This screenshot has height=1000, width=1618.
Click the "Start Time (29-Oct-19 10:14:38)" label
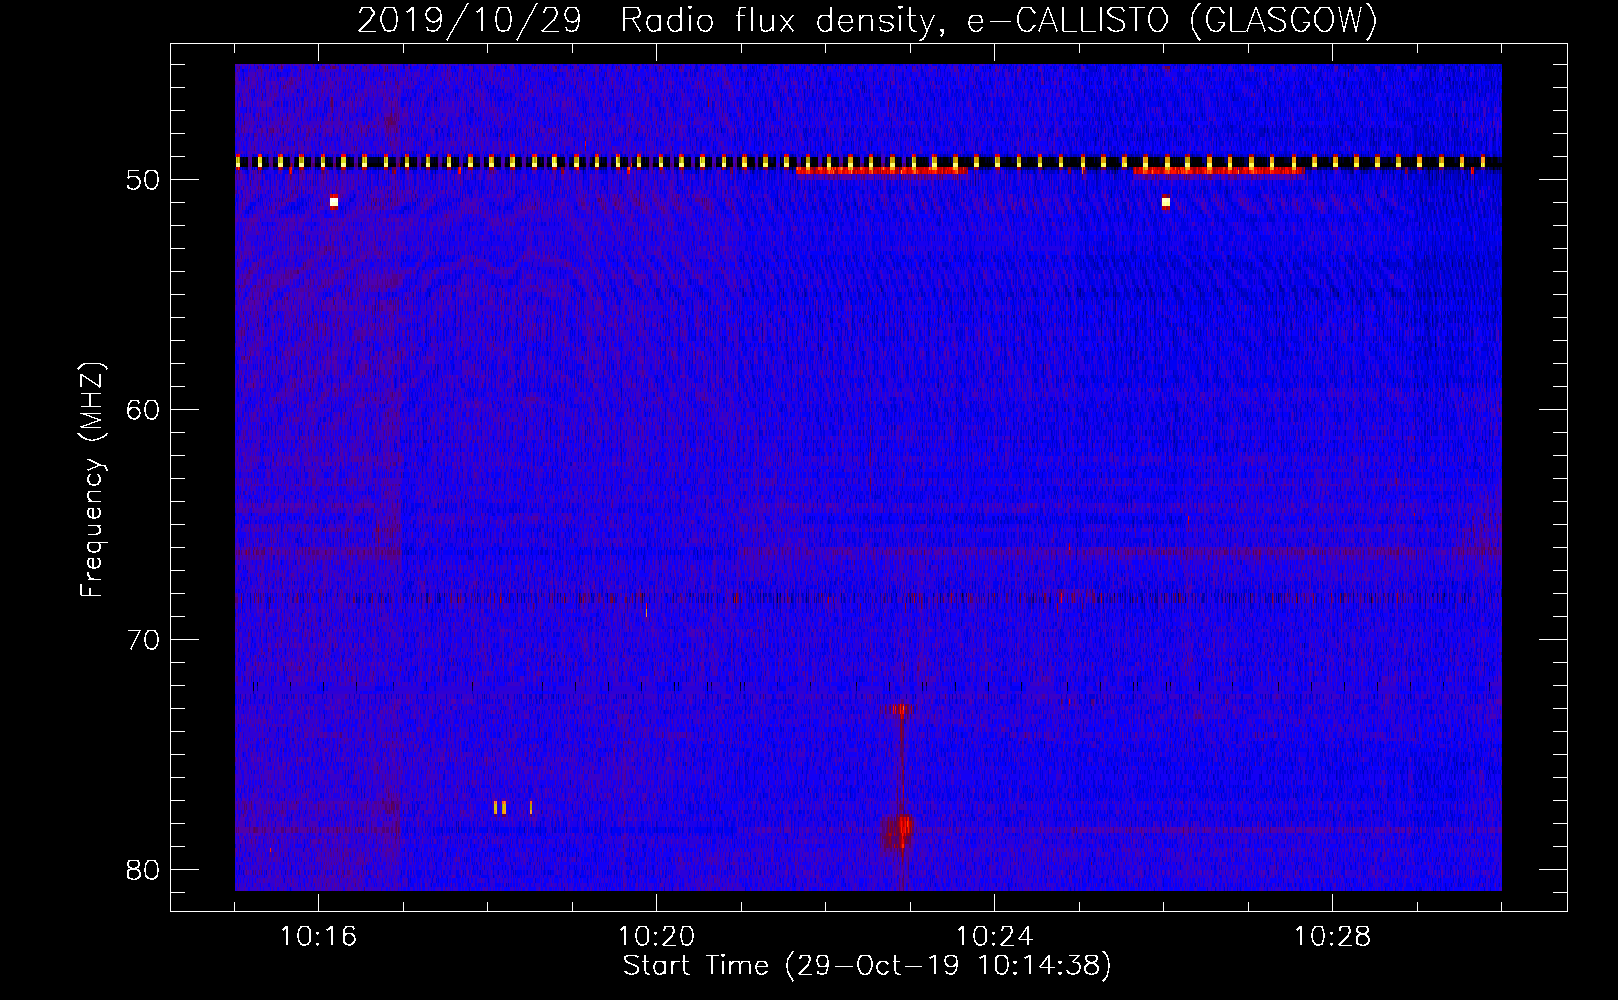867,966
